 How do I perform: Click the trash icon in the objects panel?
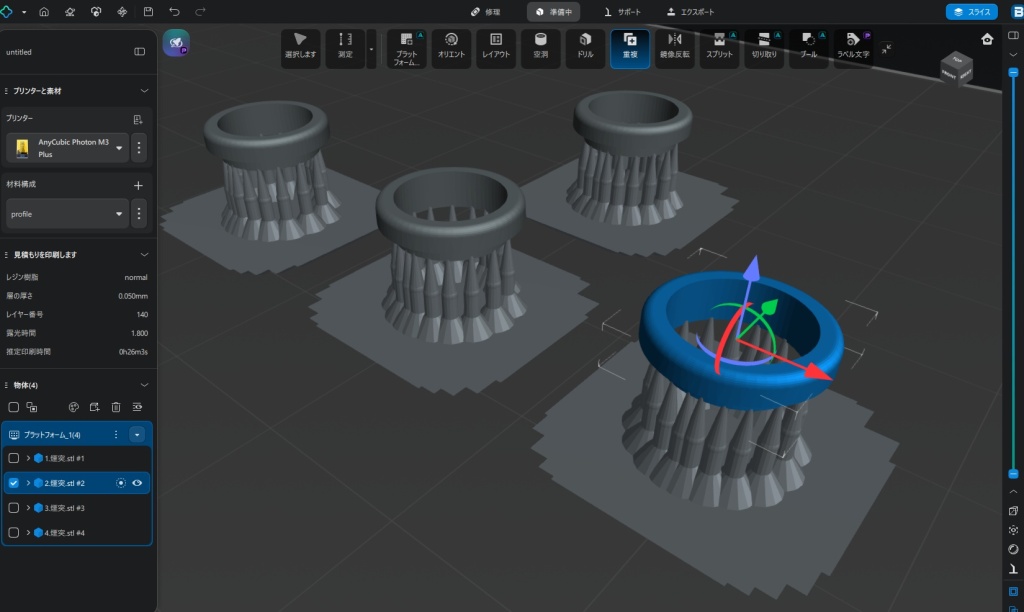pyautogui.click(x=116, y=407)
